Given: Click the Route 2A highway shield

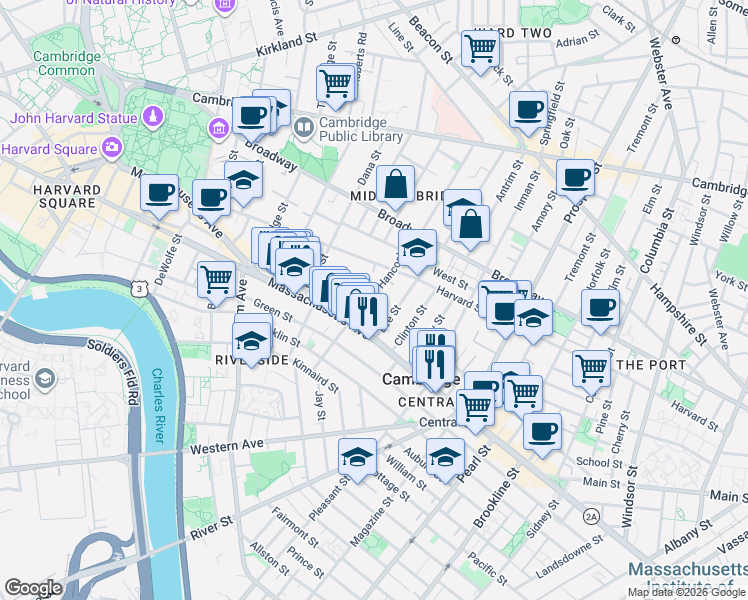Looking at the screenshot, I should [591, 517].
